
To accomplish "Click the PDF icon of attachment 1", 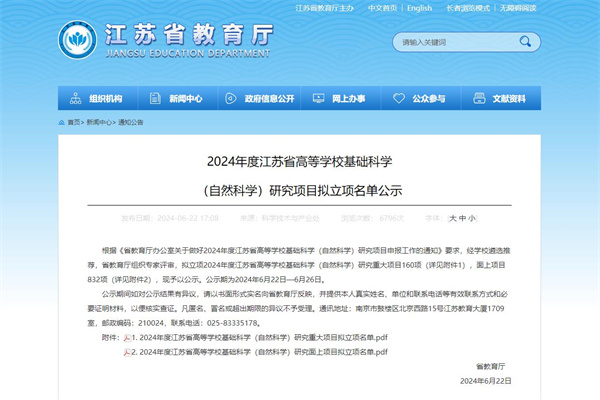I will pos(126,339).
